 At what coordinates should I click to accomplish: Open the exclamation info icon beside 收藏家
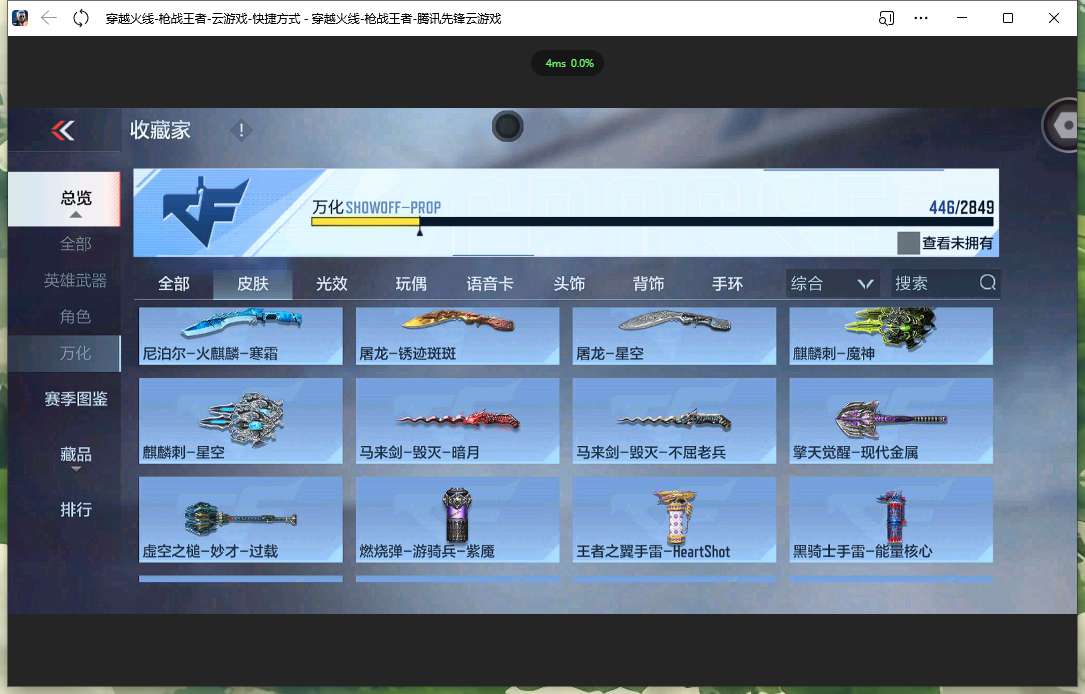point(241,130)
